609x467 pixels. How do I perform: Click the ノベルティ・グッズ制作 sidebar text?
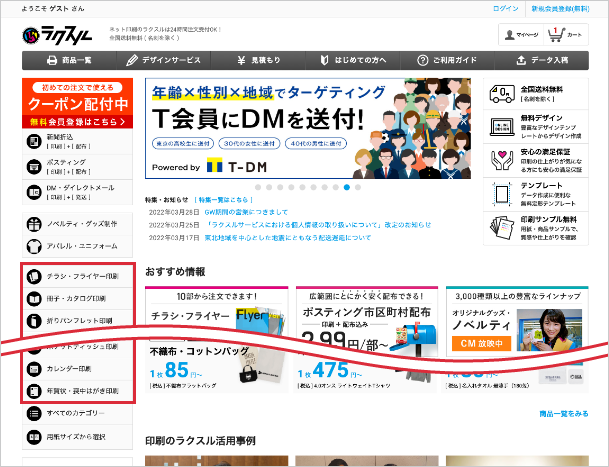[82, 224]
